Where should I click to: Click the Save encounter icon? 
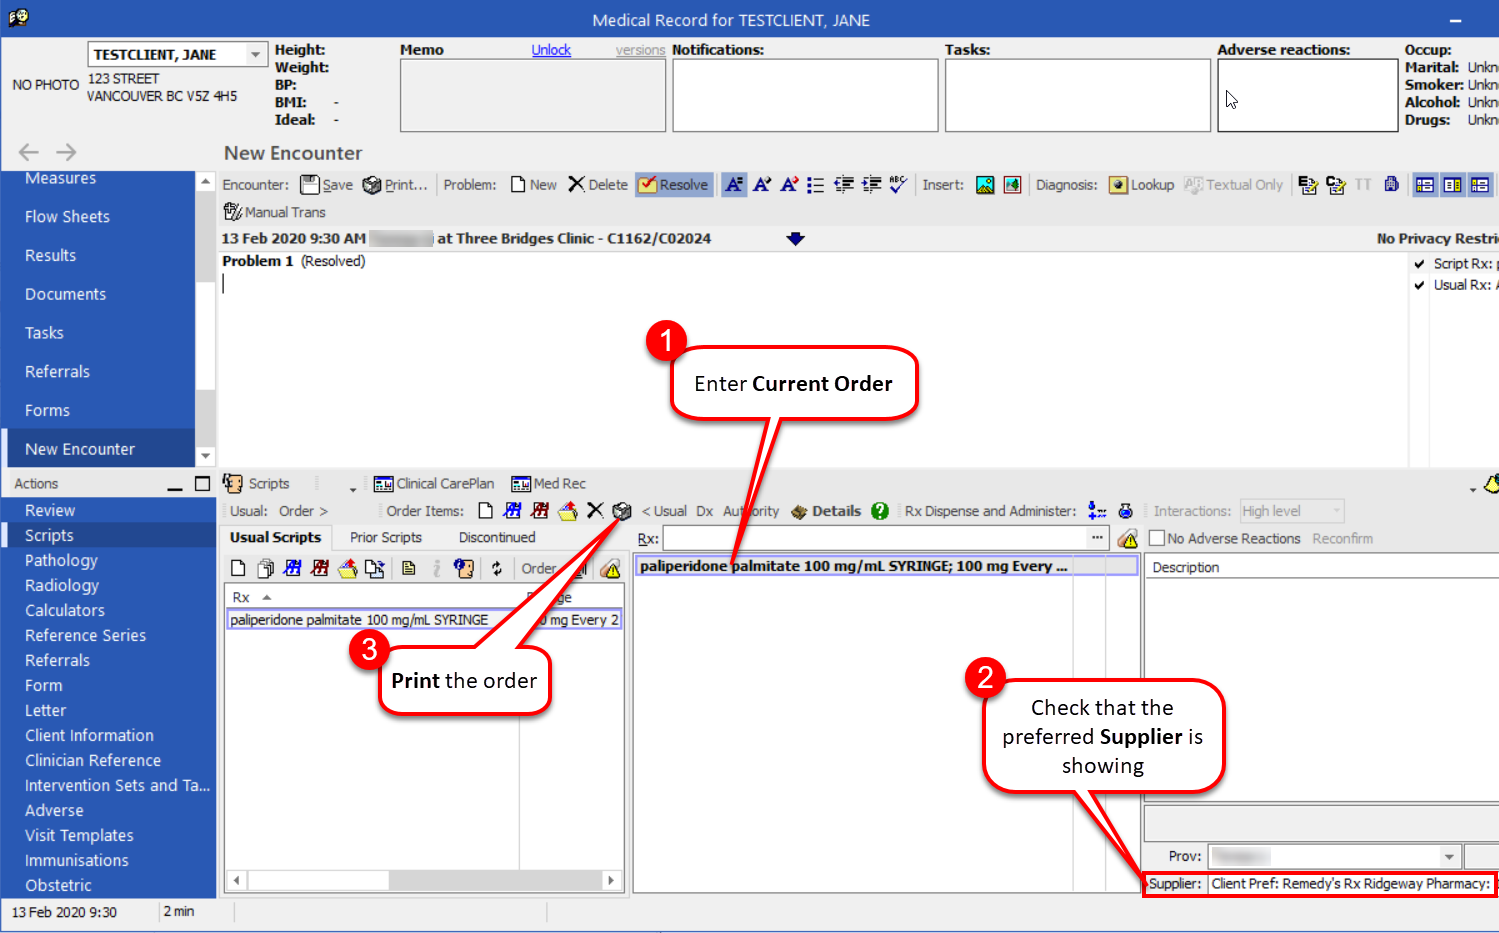coord(326,185)
